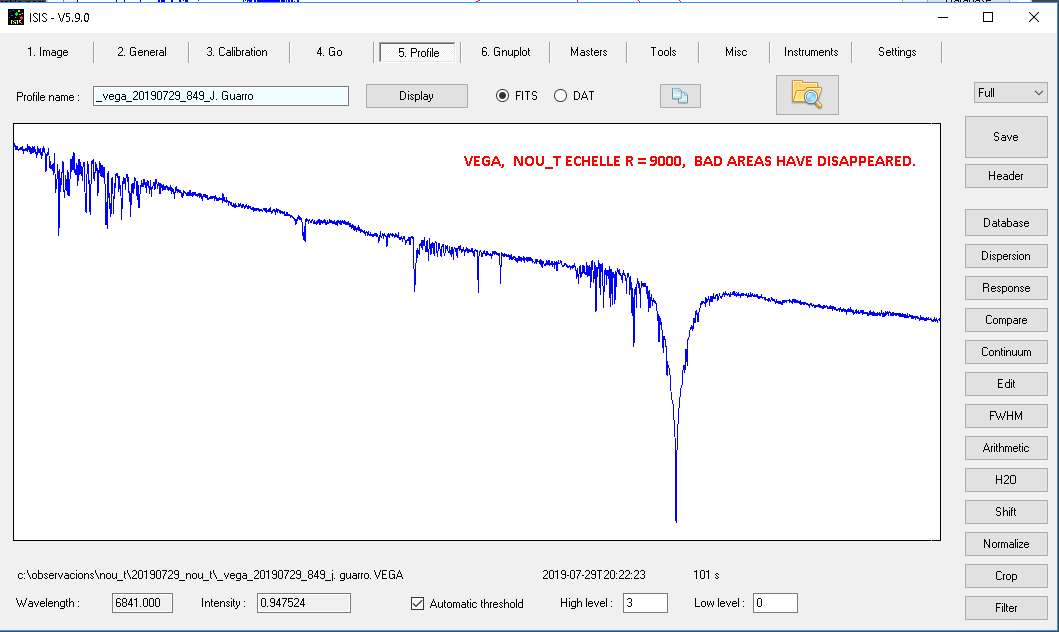Screen dimensions: 1059x632
Task: Expand the Full display mode dropdown
Action: [x=1010, y=93]
